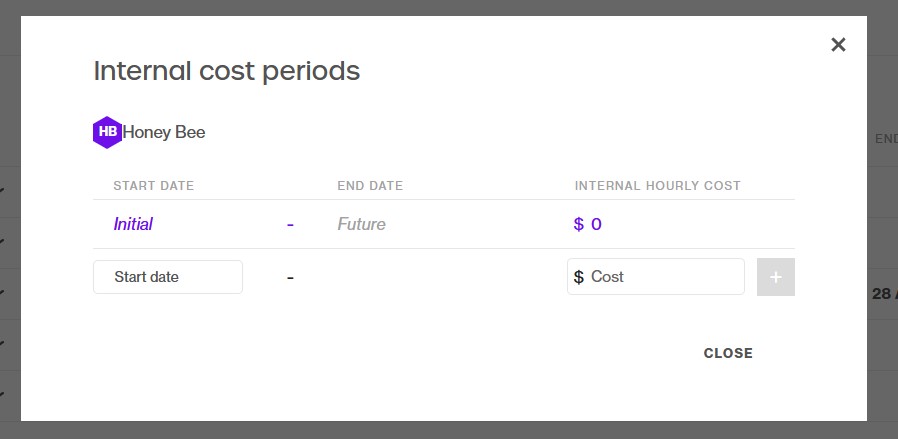The image size is (898, 439).
Task: Focus the Cost input field
Action: pyautogui.click(x=656, y=277)
